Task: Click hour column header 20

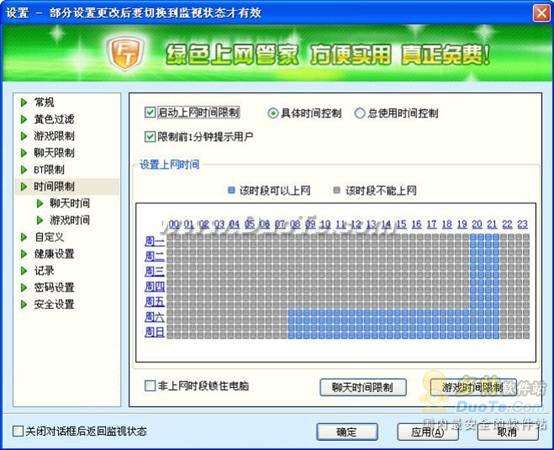Action: coord(477,224)
